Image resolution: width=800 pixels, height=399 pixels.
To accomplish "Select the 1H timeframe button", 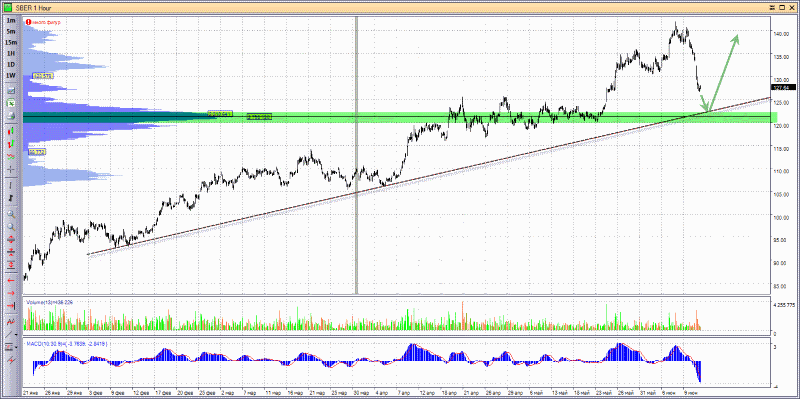I will [11, 54].
